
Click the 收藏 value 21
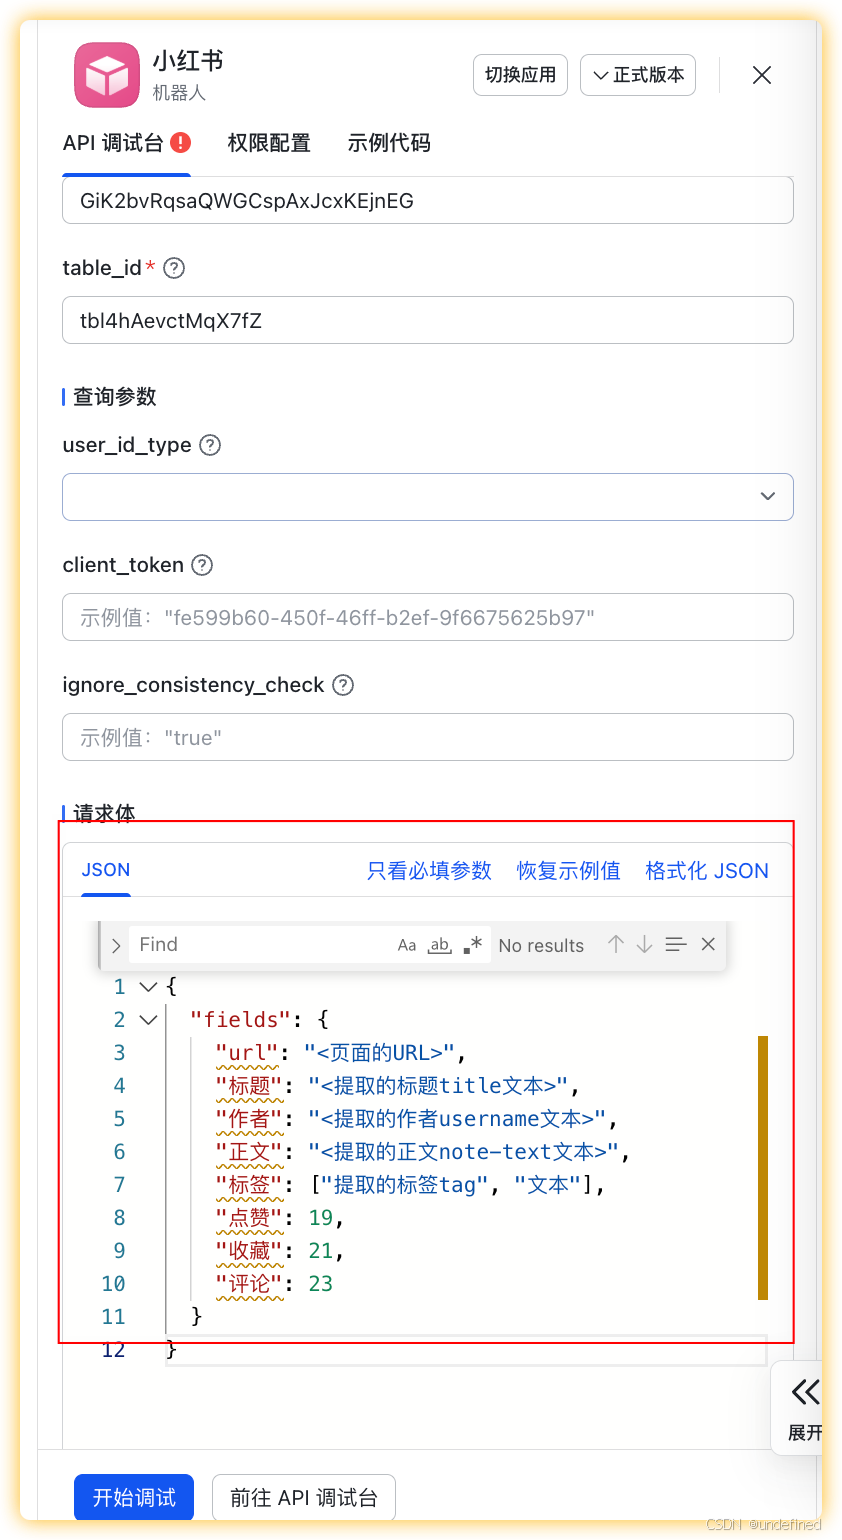tap(320, 1251)
